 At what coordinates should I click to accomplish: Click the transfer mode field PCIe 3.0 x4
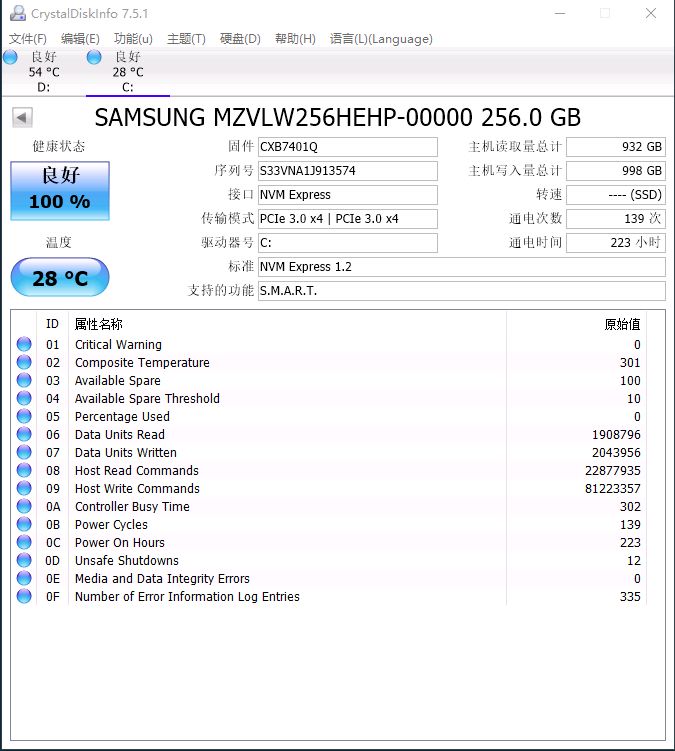348,219
